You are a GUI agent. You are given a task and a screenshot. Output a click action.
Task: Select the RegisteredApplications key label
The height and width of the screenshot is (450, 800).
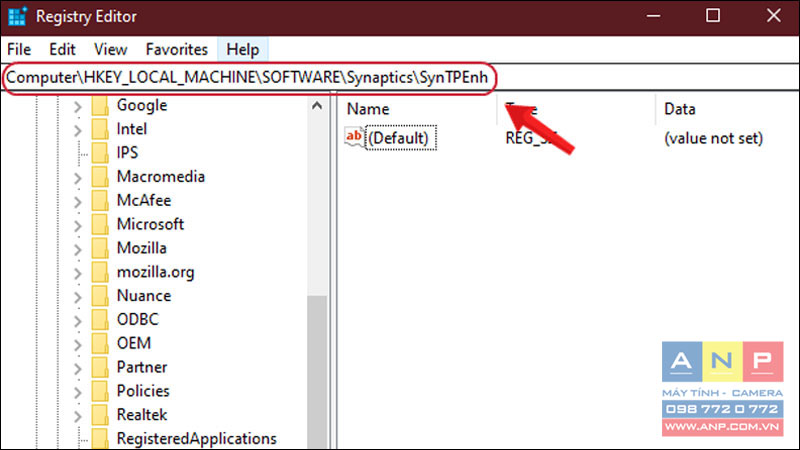tap(196, 439)
